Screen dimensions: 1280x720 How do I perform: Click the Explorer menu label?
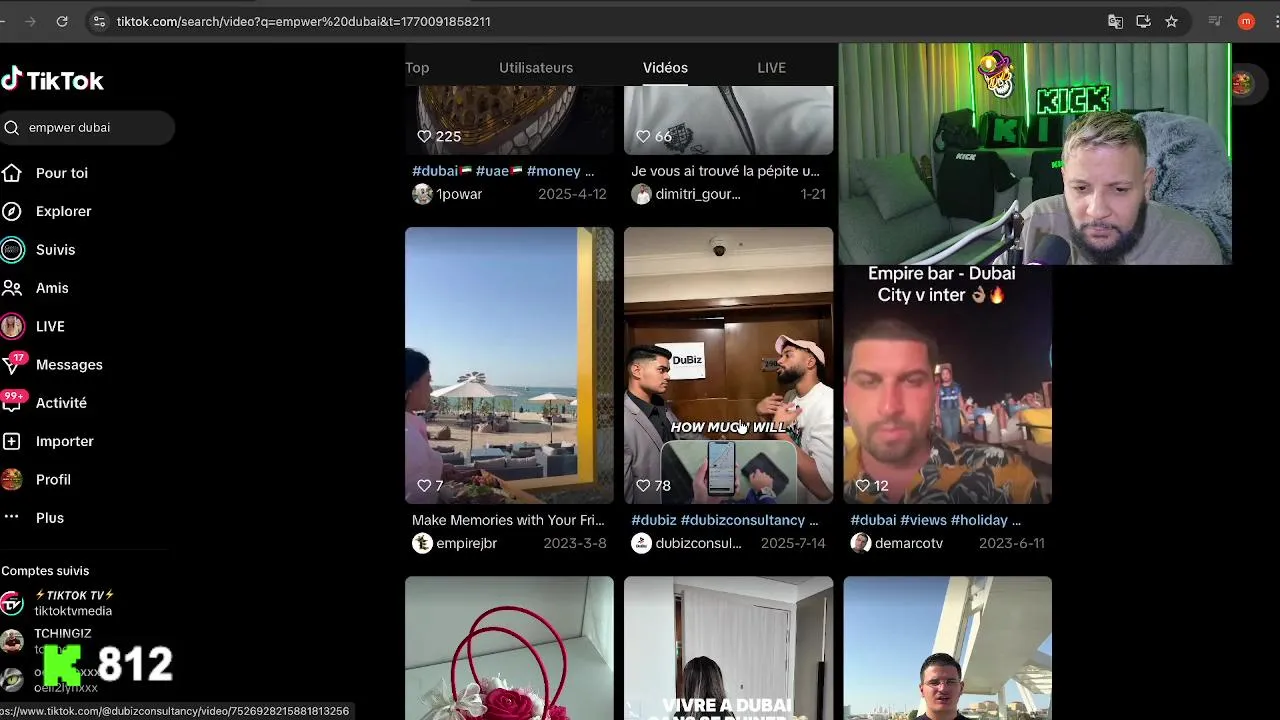point(63,211)
